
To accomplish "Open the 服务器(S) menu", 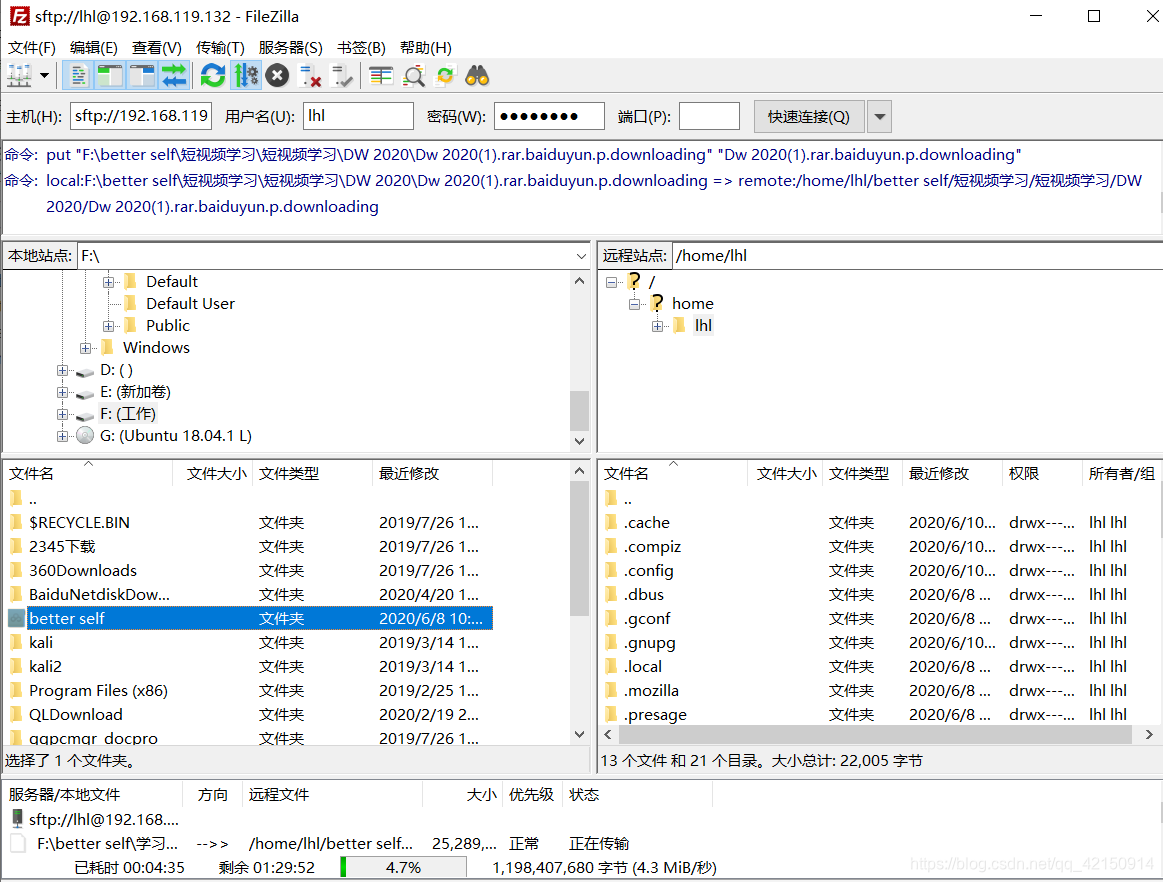I will coord(290,47).
